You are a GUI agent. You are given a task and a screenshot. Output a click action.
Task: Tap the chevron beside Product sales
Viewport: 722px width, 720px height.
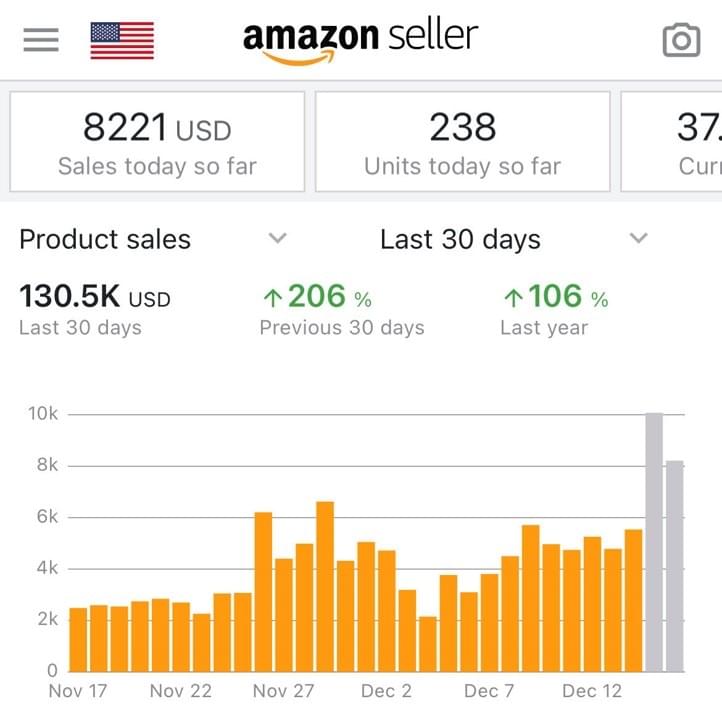278,238
